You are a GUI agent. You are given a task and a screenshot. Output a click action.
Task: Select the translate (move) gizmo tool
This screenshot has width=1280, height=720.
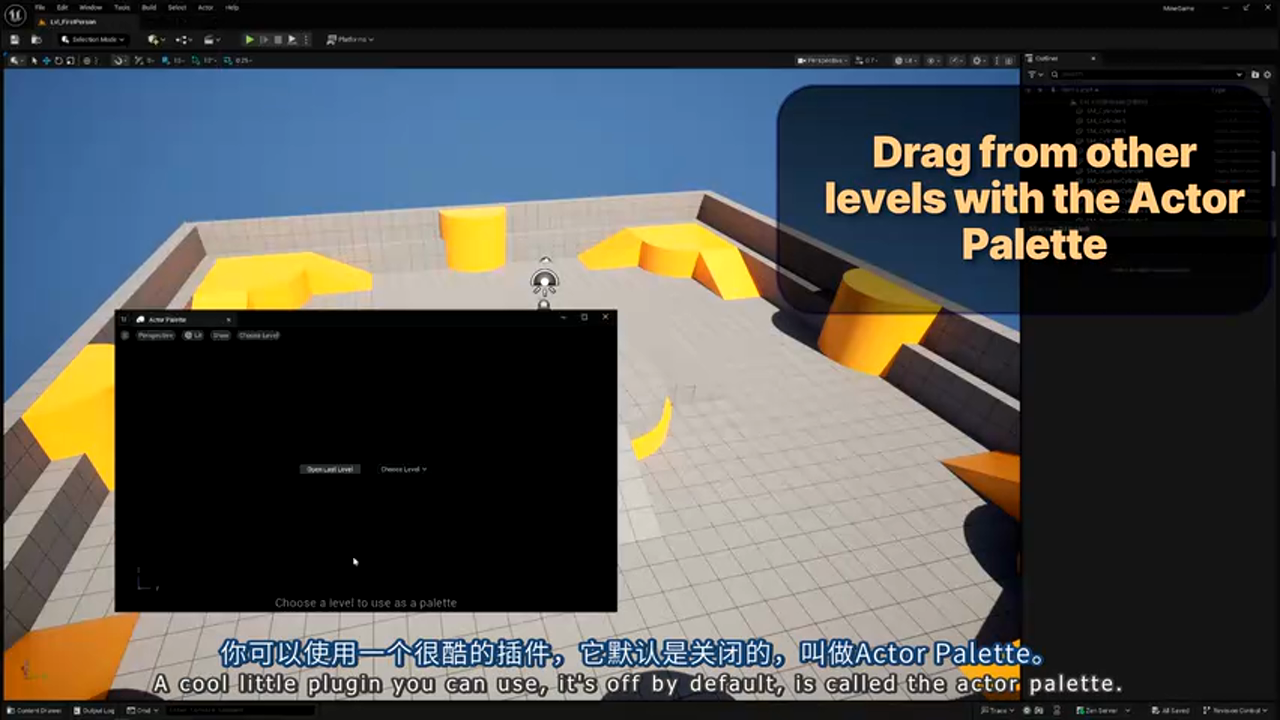tap(46, 61)
